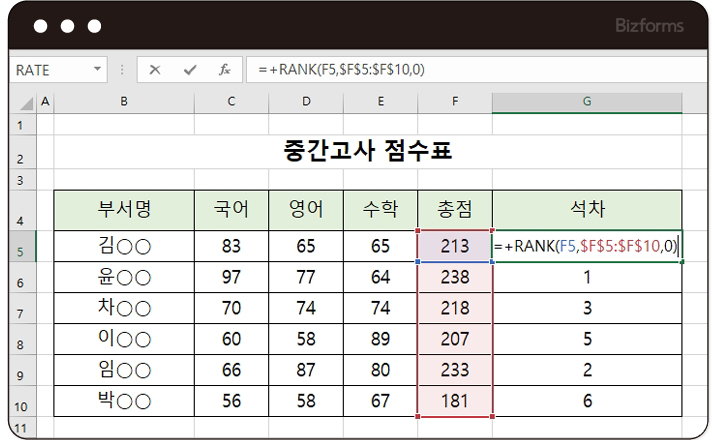Click the Enter checkmark icon in formula bar
The height and width of the screenshot is (440, 715).
tap(190, 70)
